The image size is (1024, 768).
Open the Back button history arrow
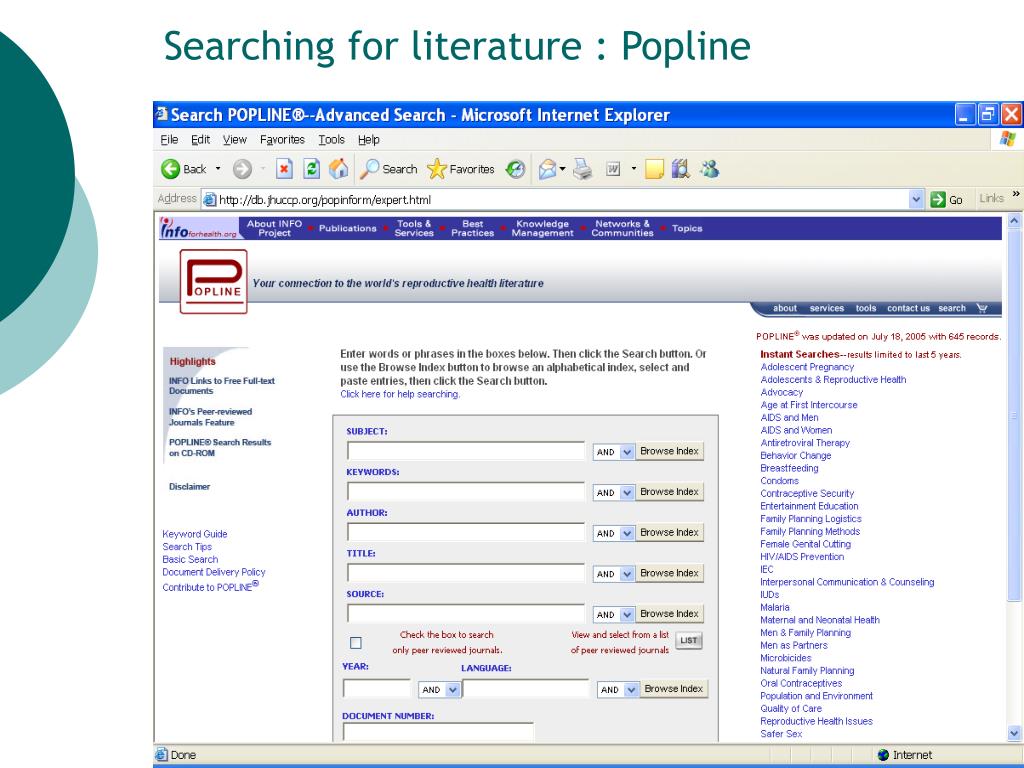point(218,169)
